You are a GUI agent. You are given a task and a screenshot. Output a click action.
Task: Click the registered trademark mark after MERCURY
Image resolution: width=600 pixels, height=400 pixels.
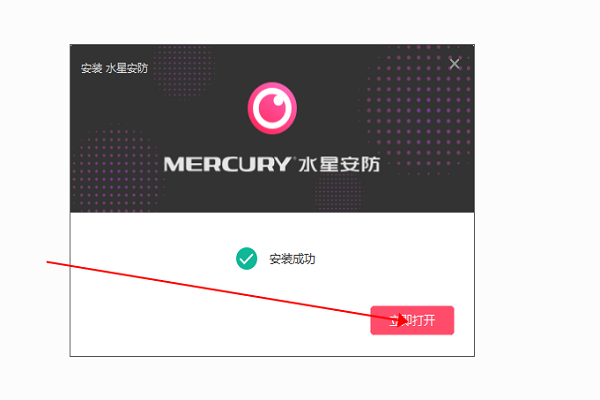(294, 158)
